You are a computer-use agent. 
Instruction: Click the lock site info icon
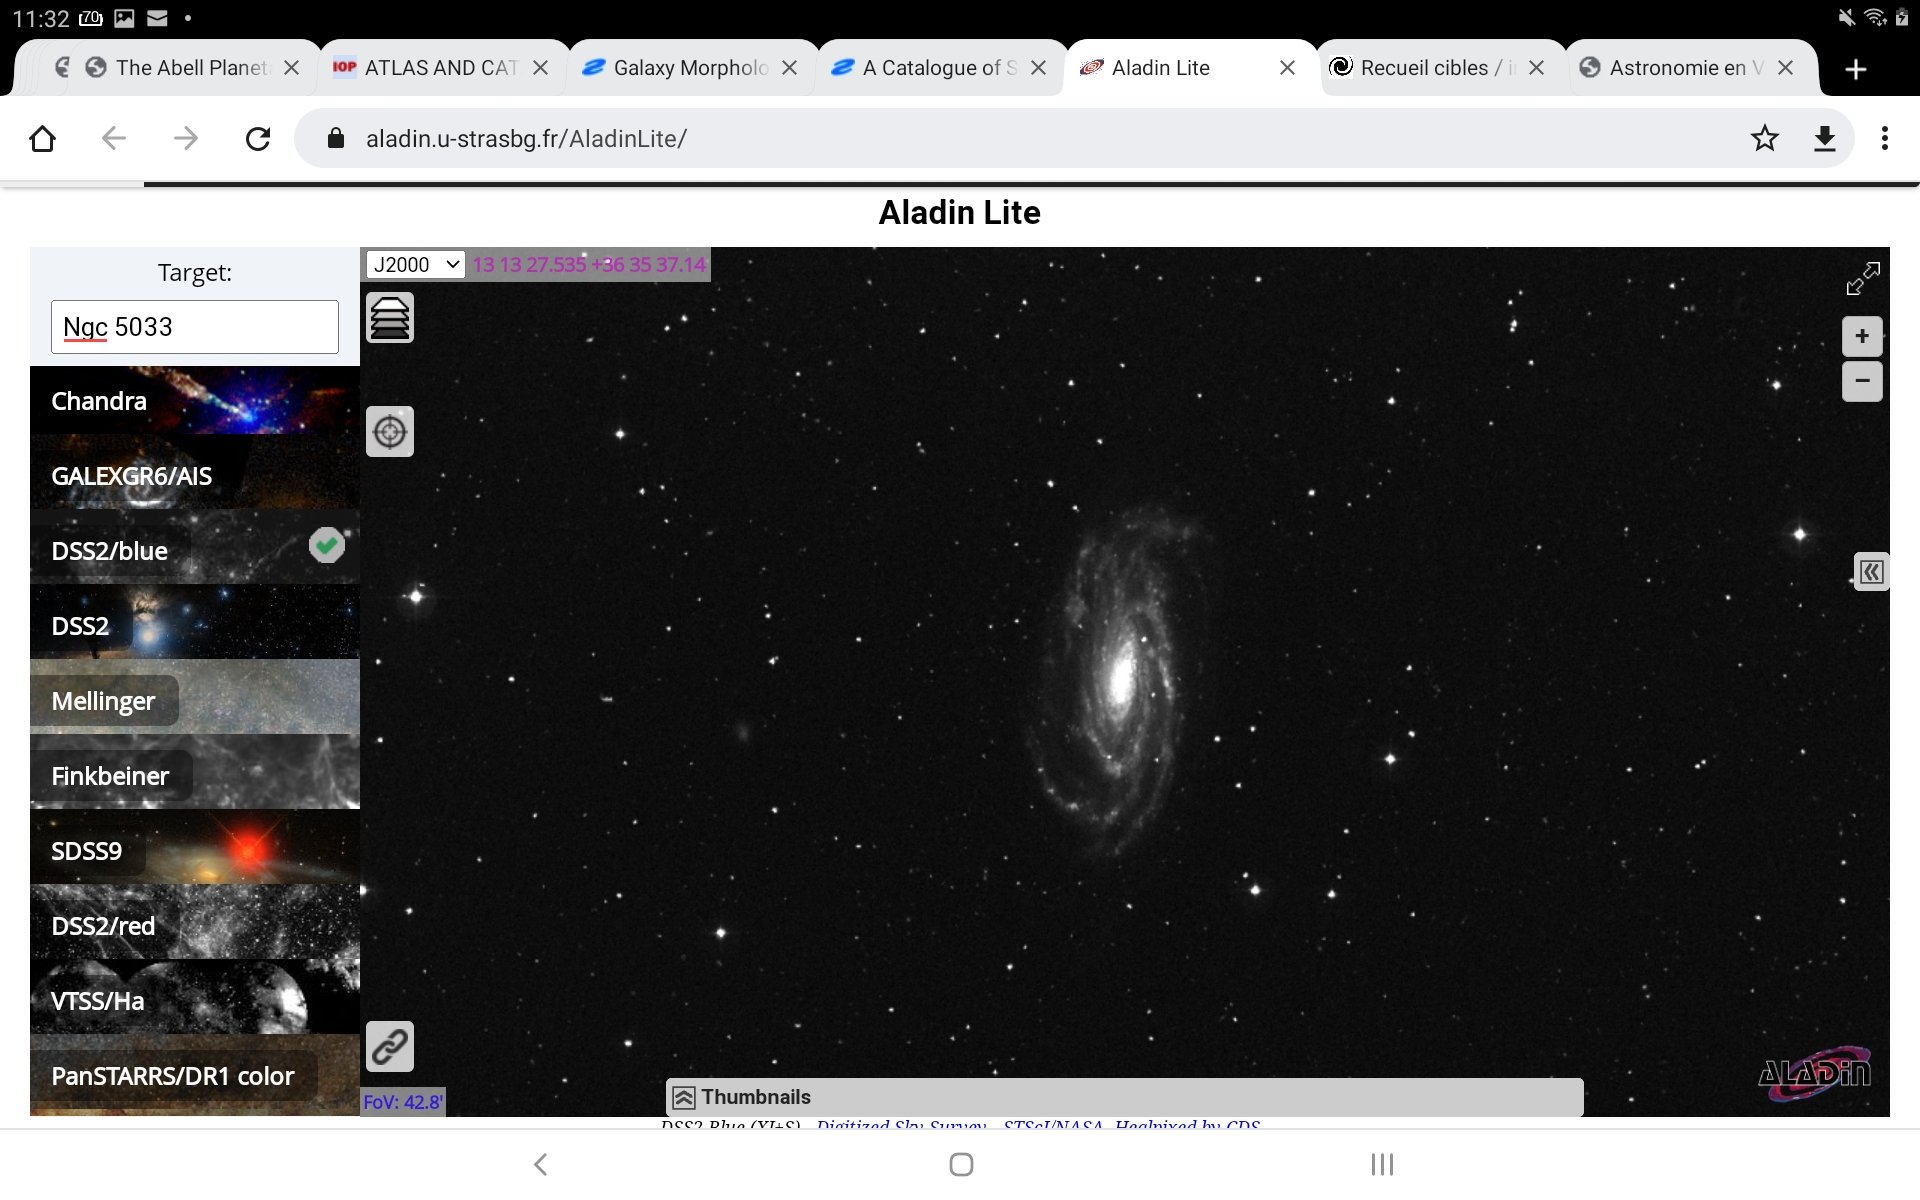[x=336, y=138]
